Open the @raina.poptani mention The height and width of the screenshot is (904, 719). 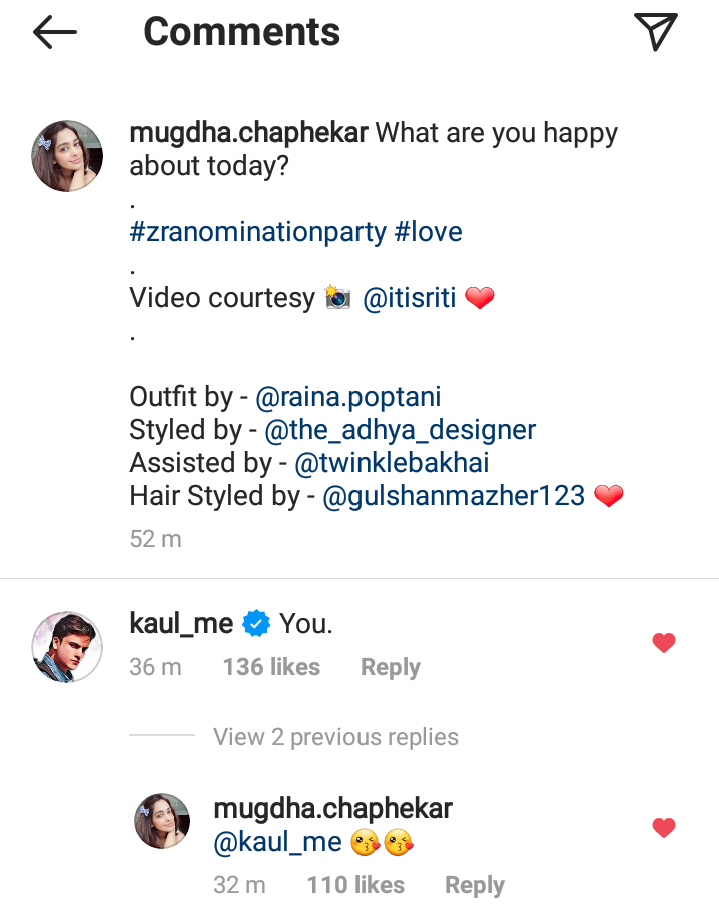click(x=349, y=397)
